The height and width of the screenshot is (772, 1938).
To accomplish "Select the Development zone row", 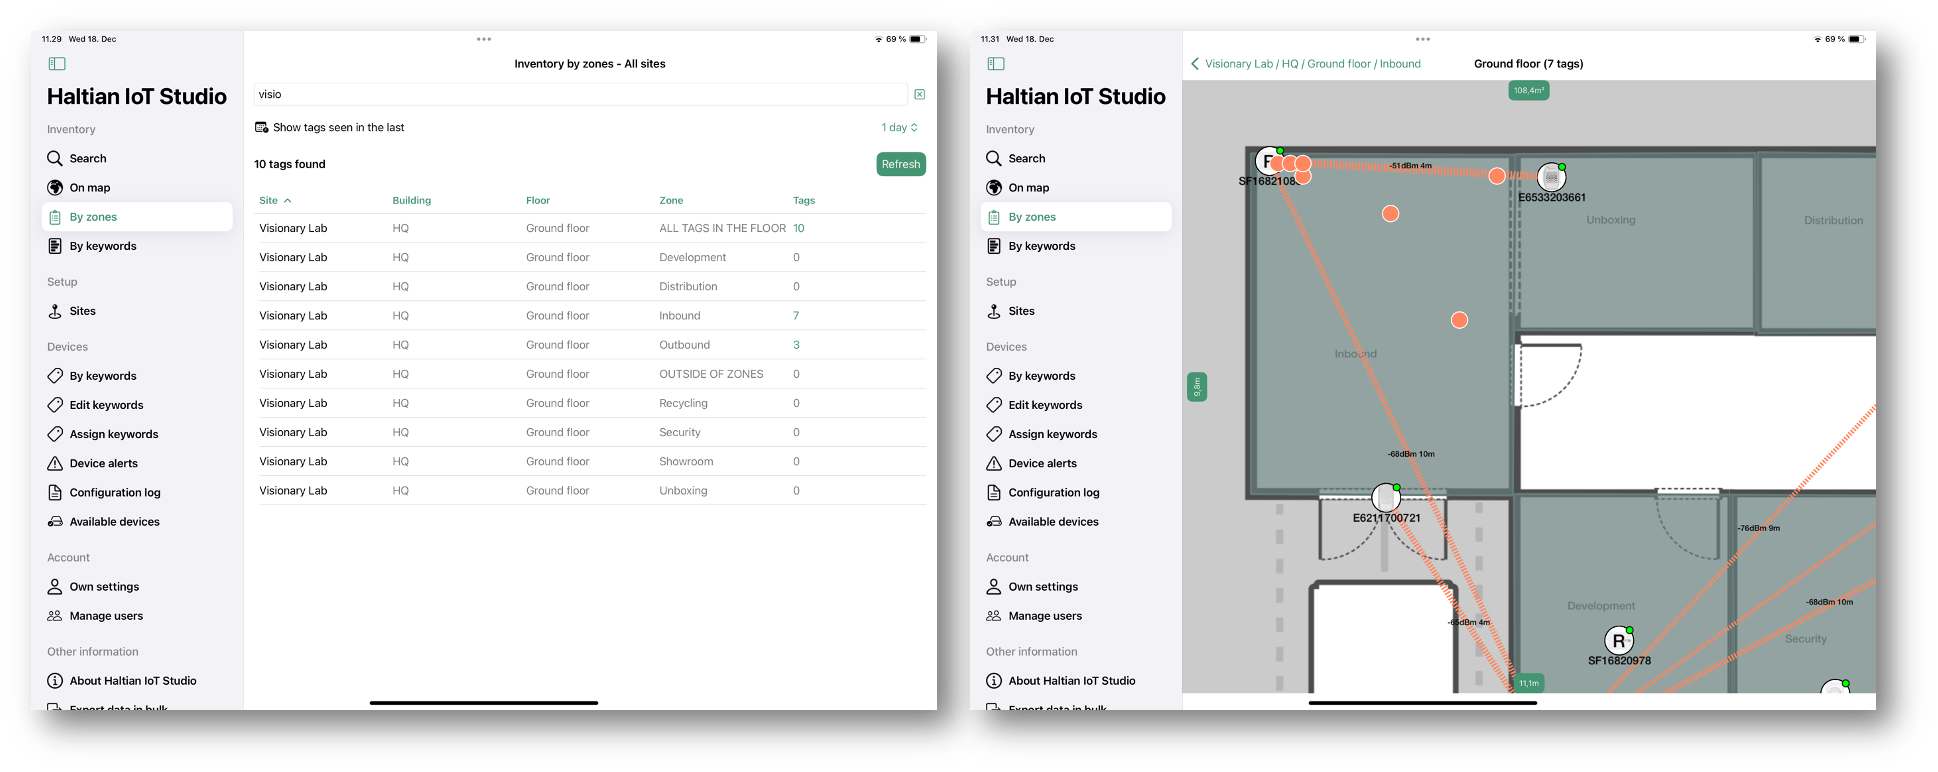I will point(592,257).
